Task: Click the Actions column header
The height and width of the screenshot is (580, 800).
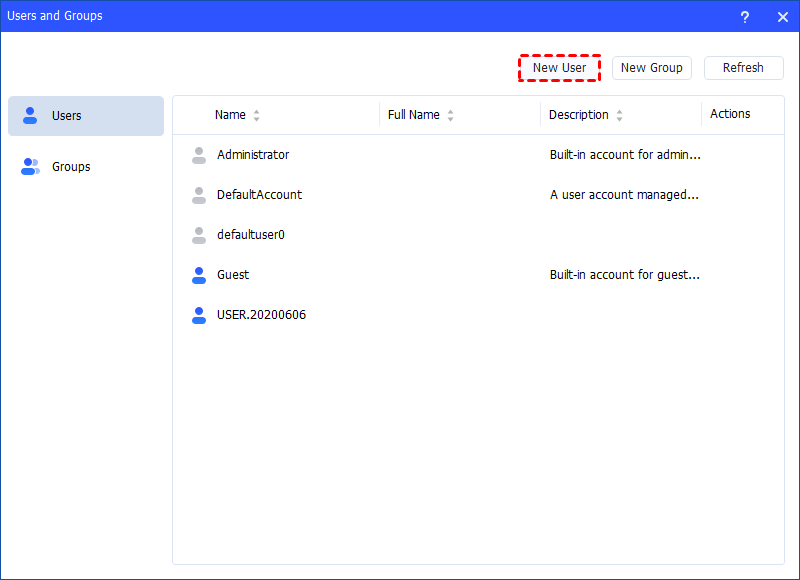Action: click(728, 113)
